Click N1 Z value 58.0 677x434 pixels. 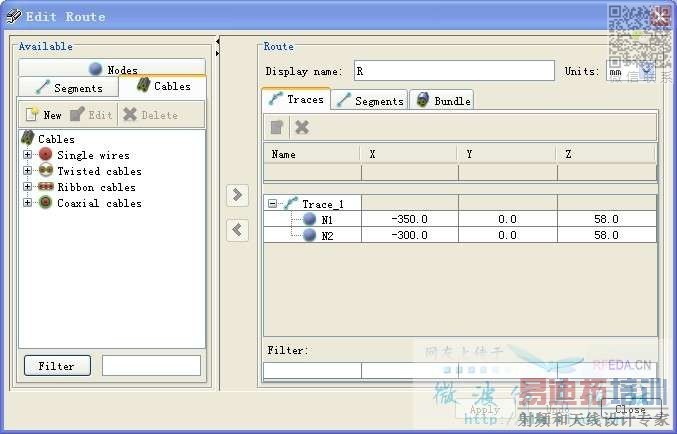point(606,219)
